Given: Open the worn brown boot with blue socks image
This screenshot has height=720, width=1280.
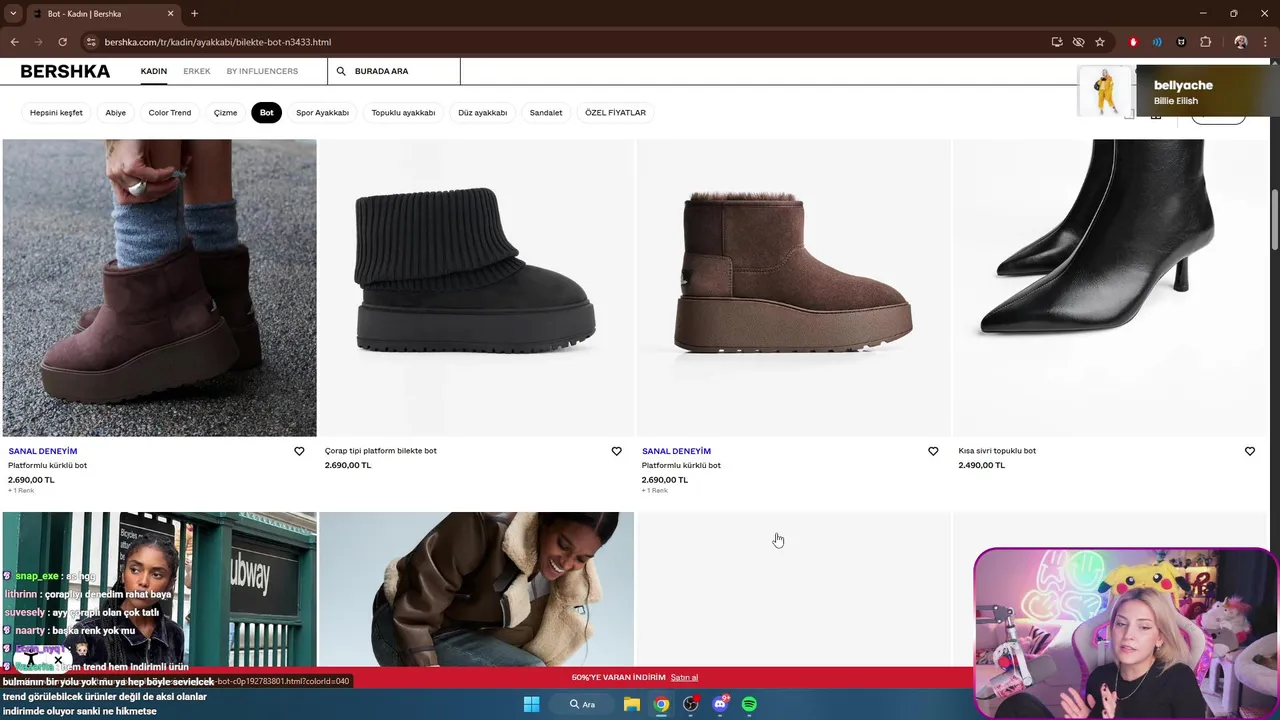Looking at the screenshot, I should (x=159, y=288).
